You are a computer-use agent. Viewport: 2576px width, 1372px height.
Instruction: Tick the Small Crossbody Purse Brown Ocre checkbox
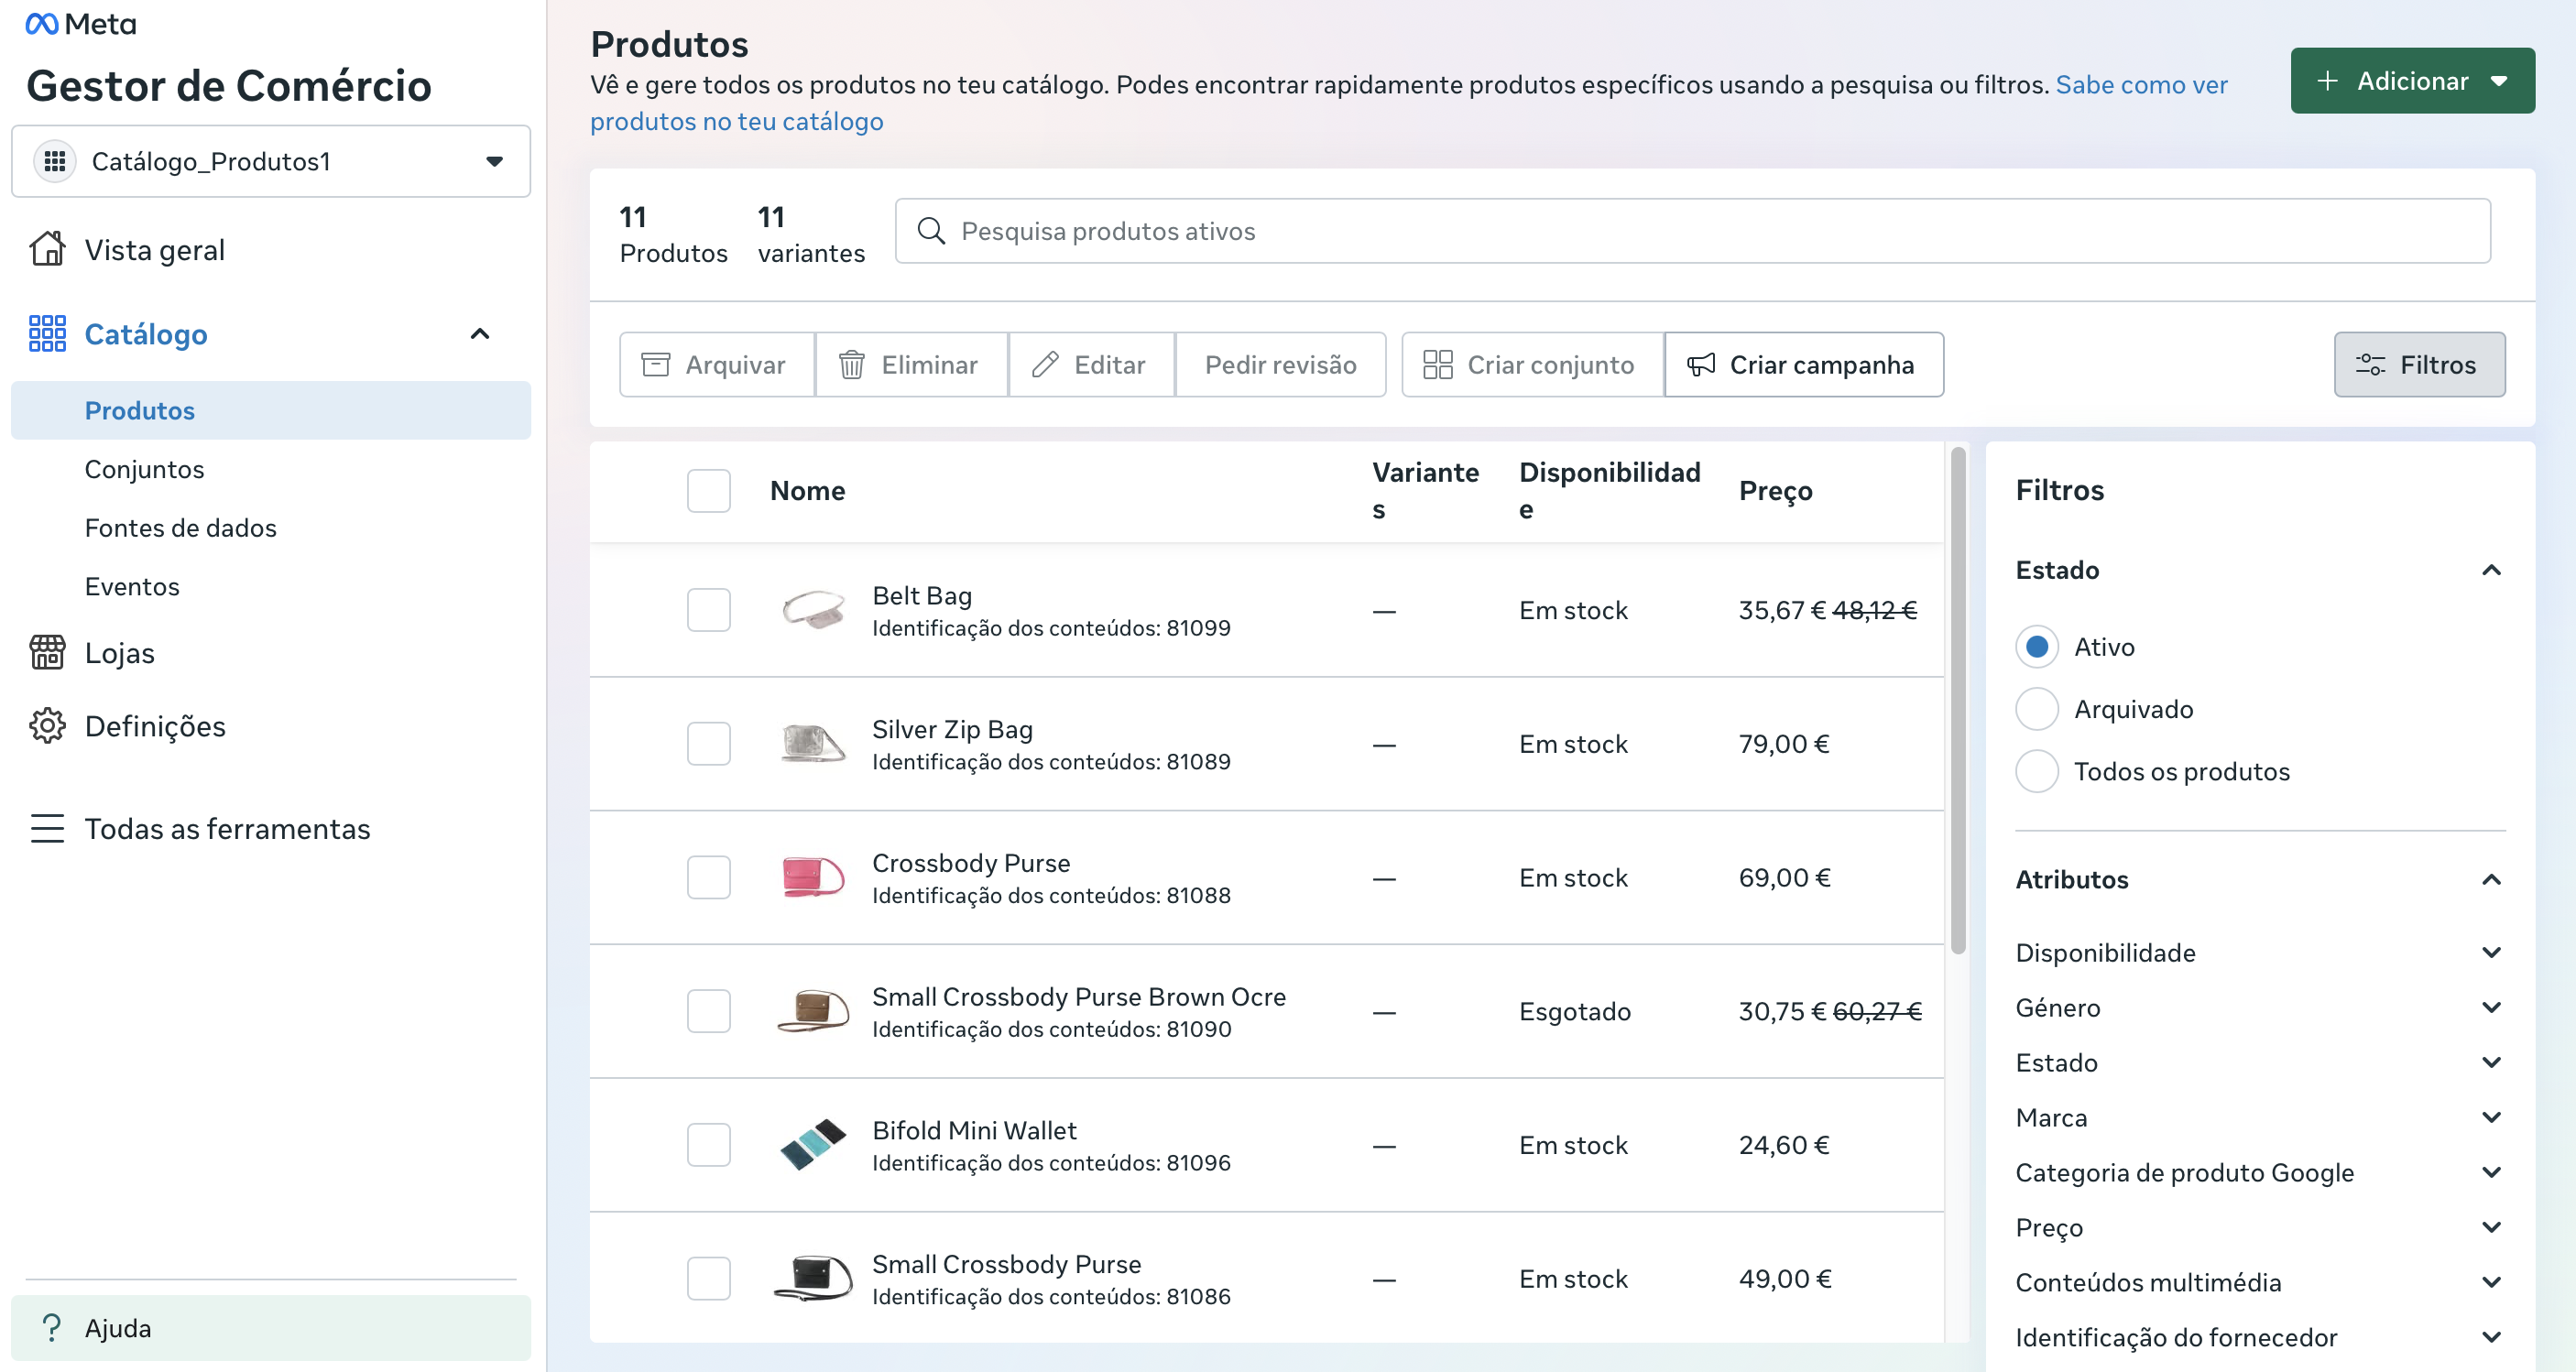[709, 1012]
